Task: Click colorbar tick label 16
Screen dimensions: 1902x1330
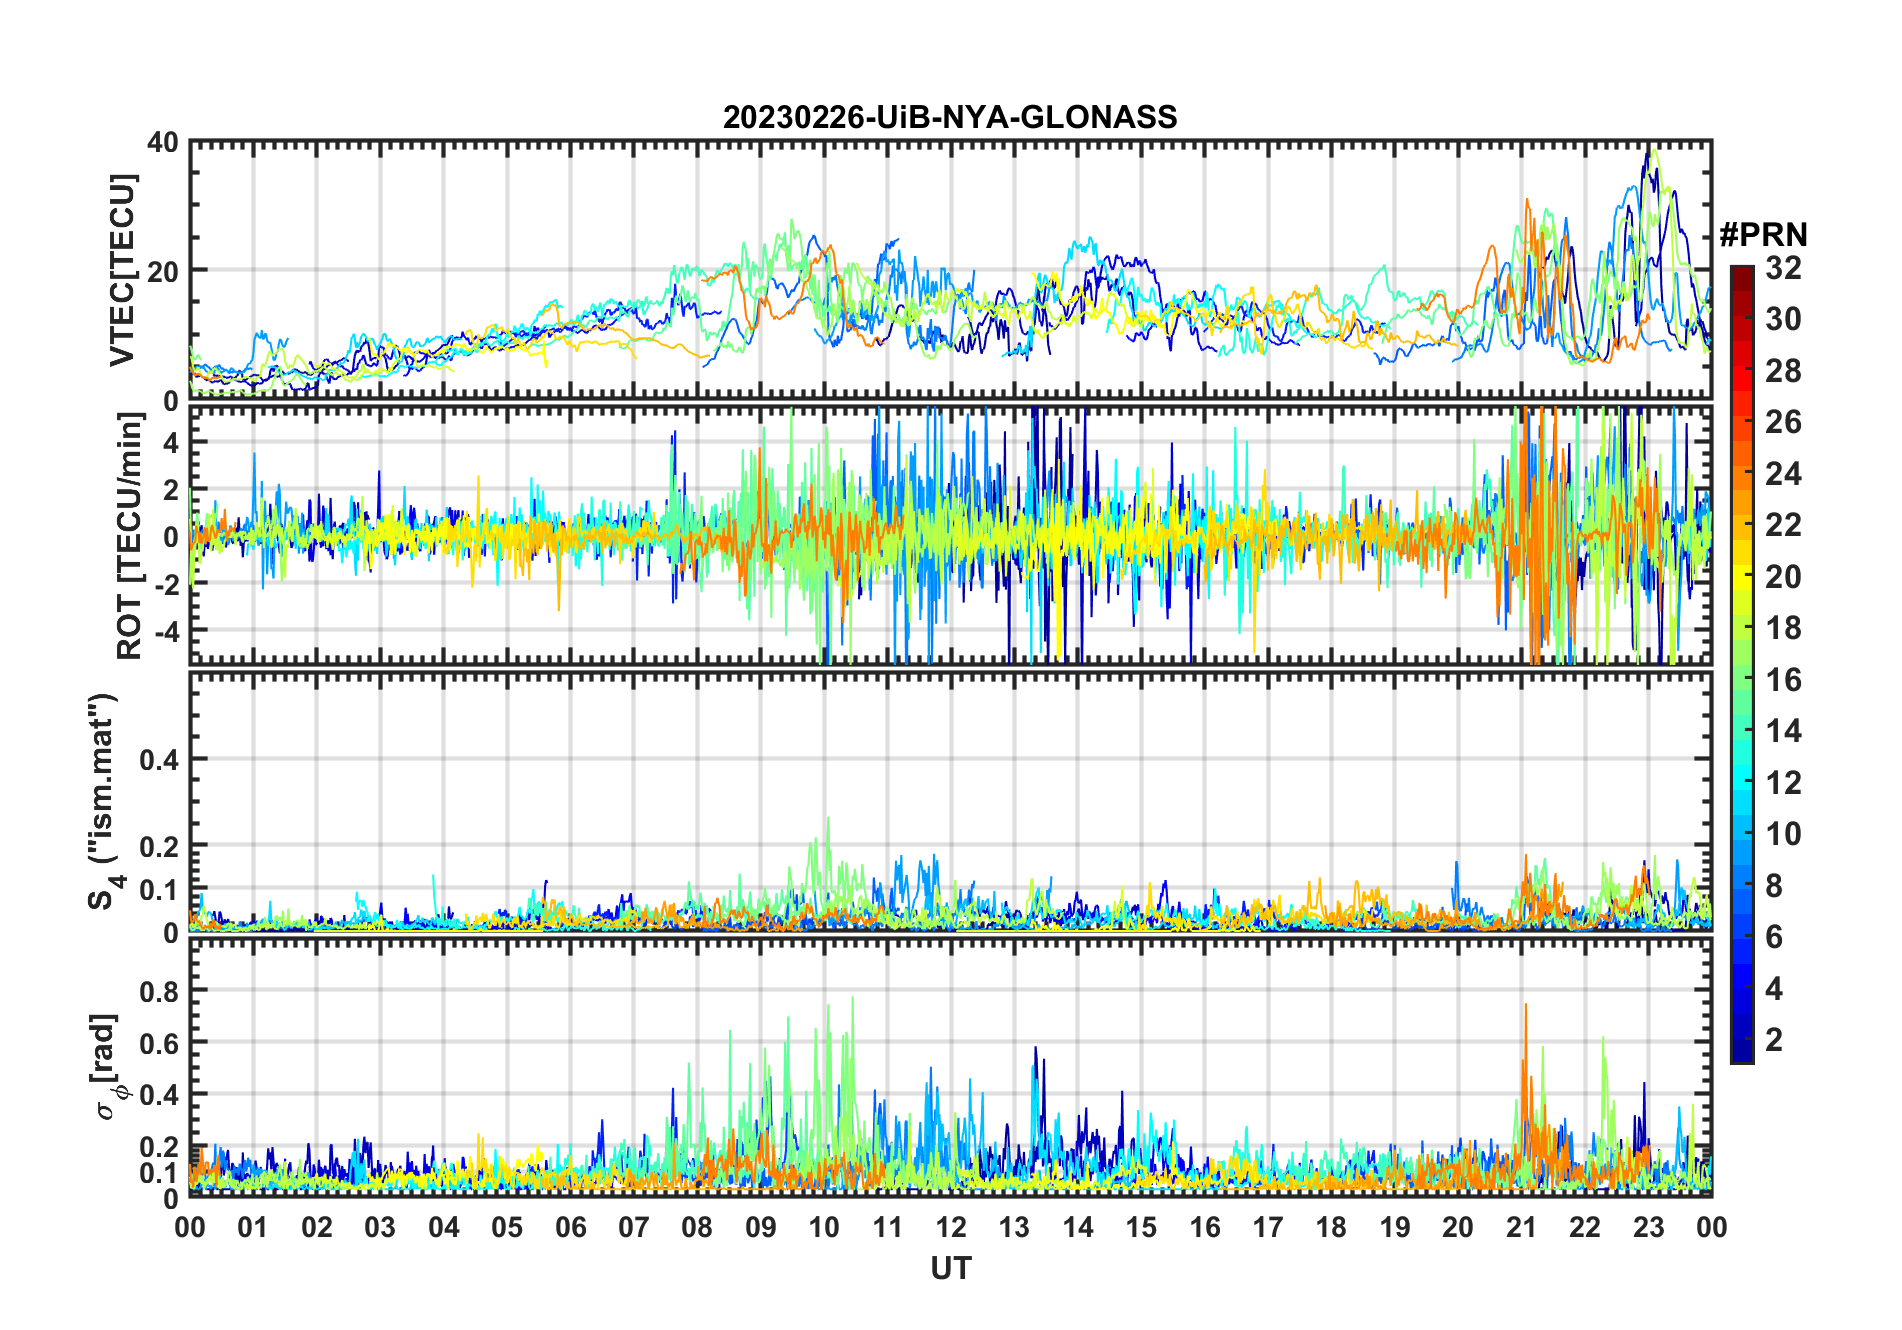Action: [1783, 680]
